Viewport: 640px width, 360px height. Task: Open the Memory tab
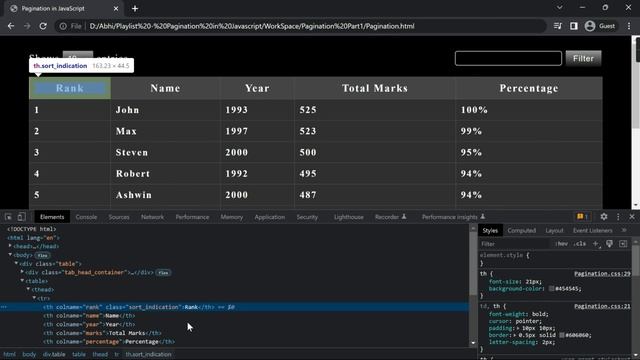231,217
